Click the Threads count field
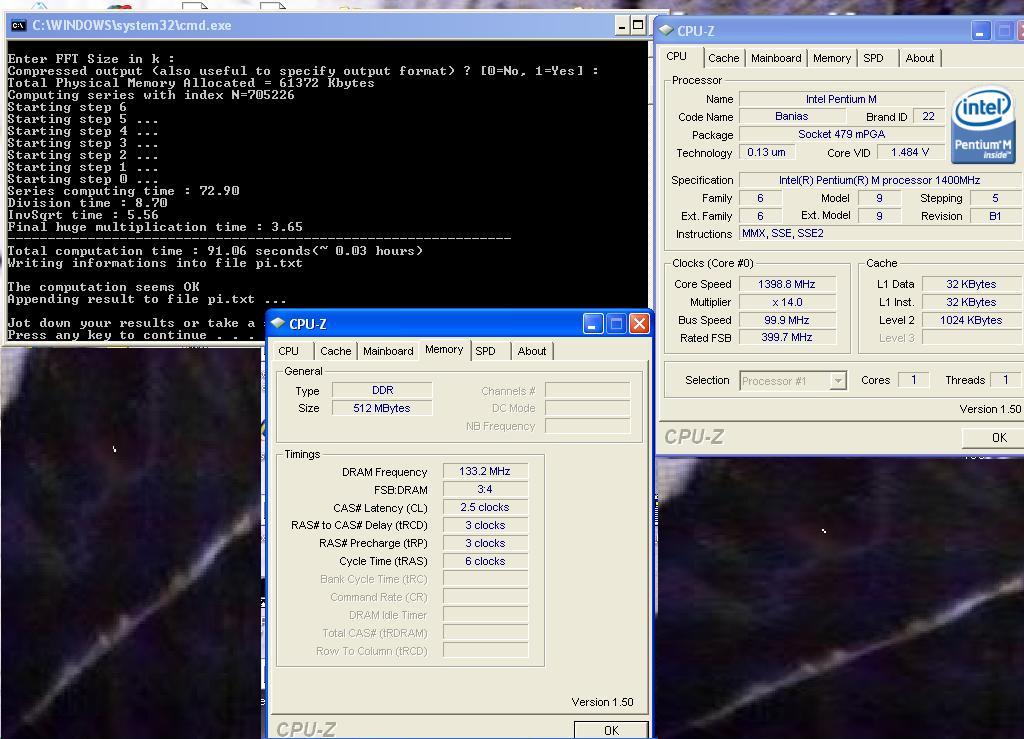Viewport: 1024px width, 739px height. pyautogui.click(x=1006, y=380)
